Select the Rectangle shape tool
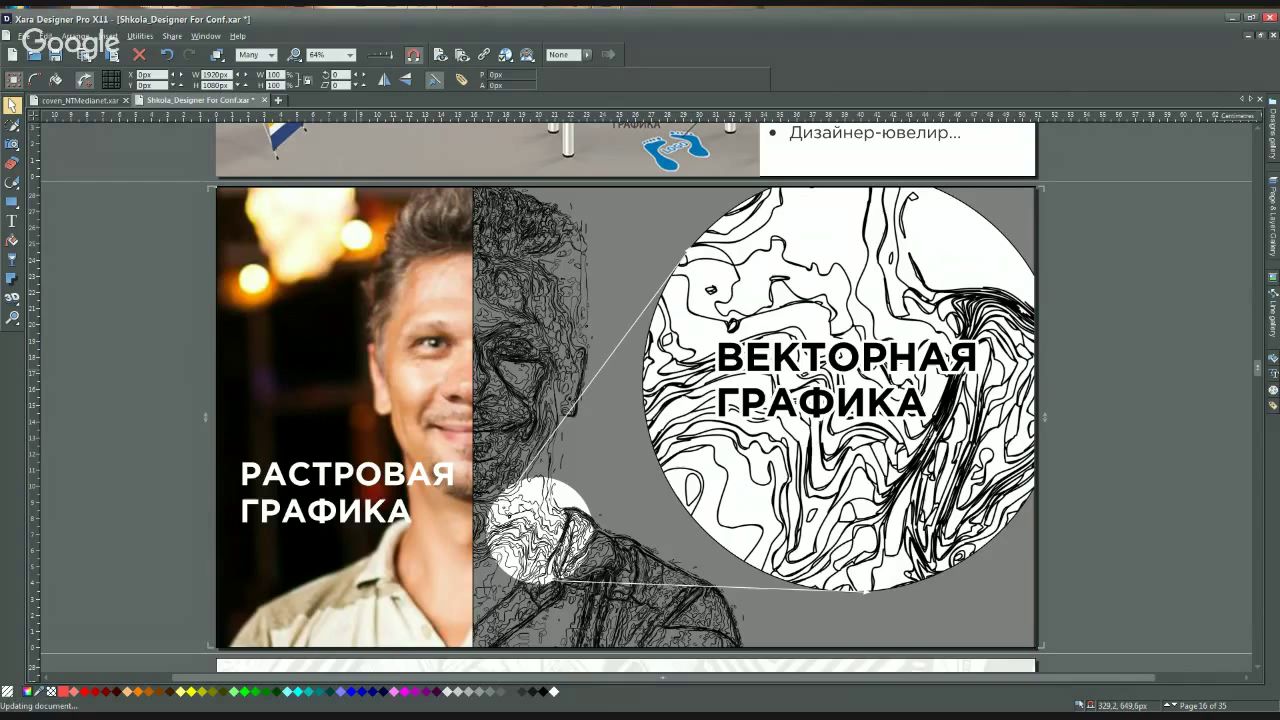 (12, 201)
